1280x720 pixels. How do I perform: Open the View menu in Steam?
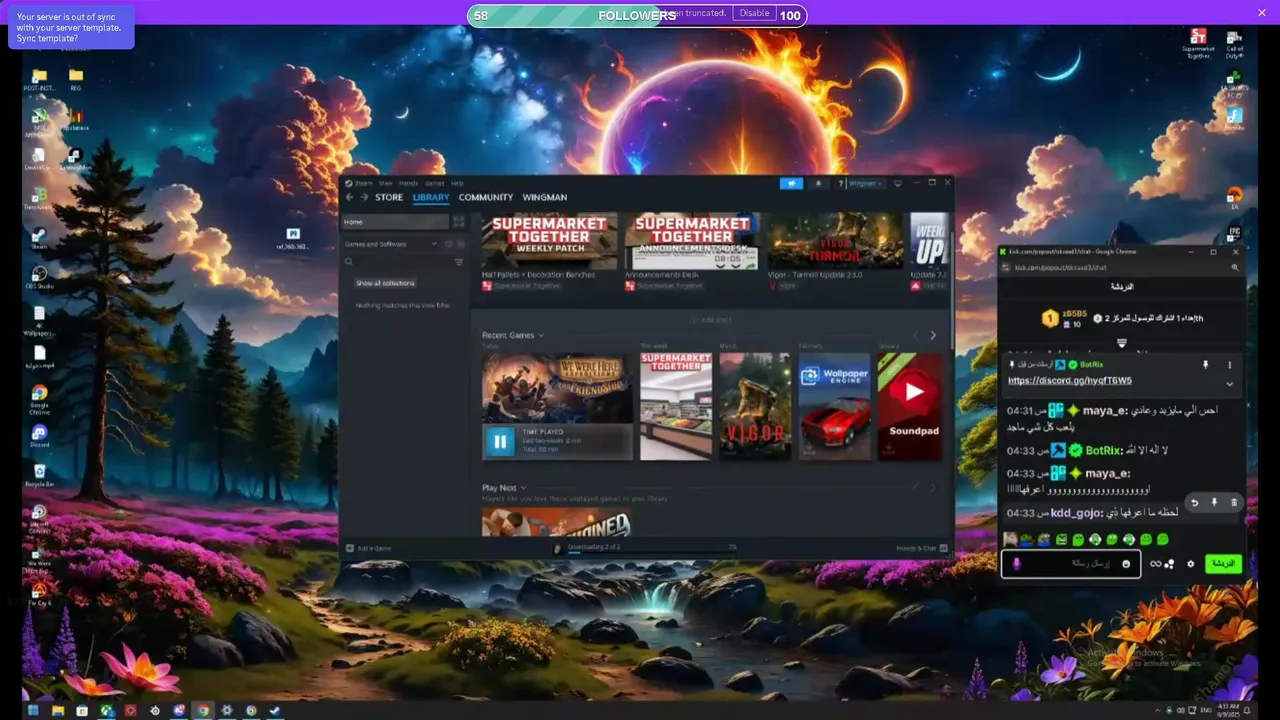point(386,183)
